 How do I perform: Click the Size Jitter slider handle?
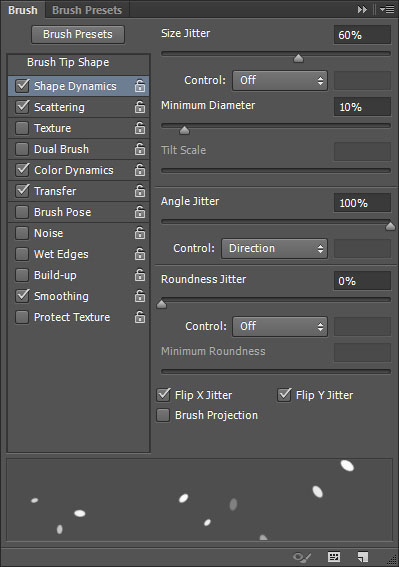pos(298,58)
